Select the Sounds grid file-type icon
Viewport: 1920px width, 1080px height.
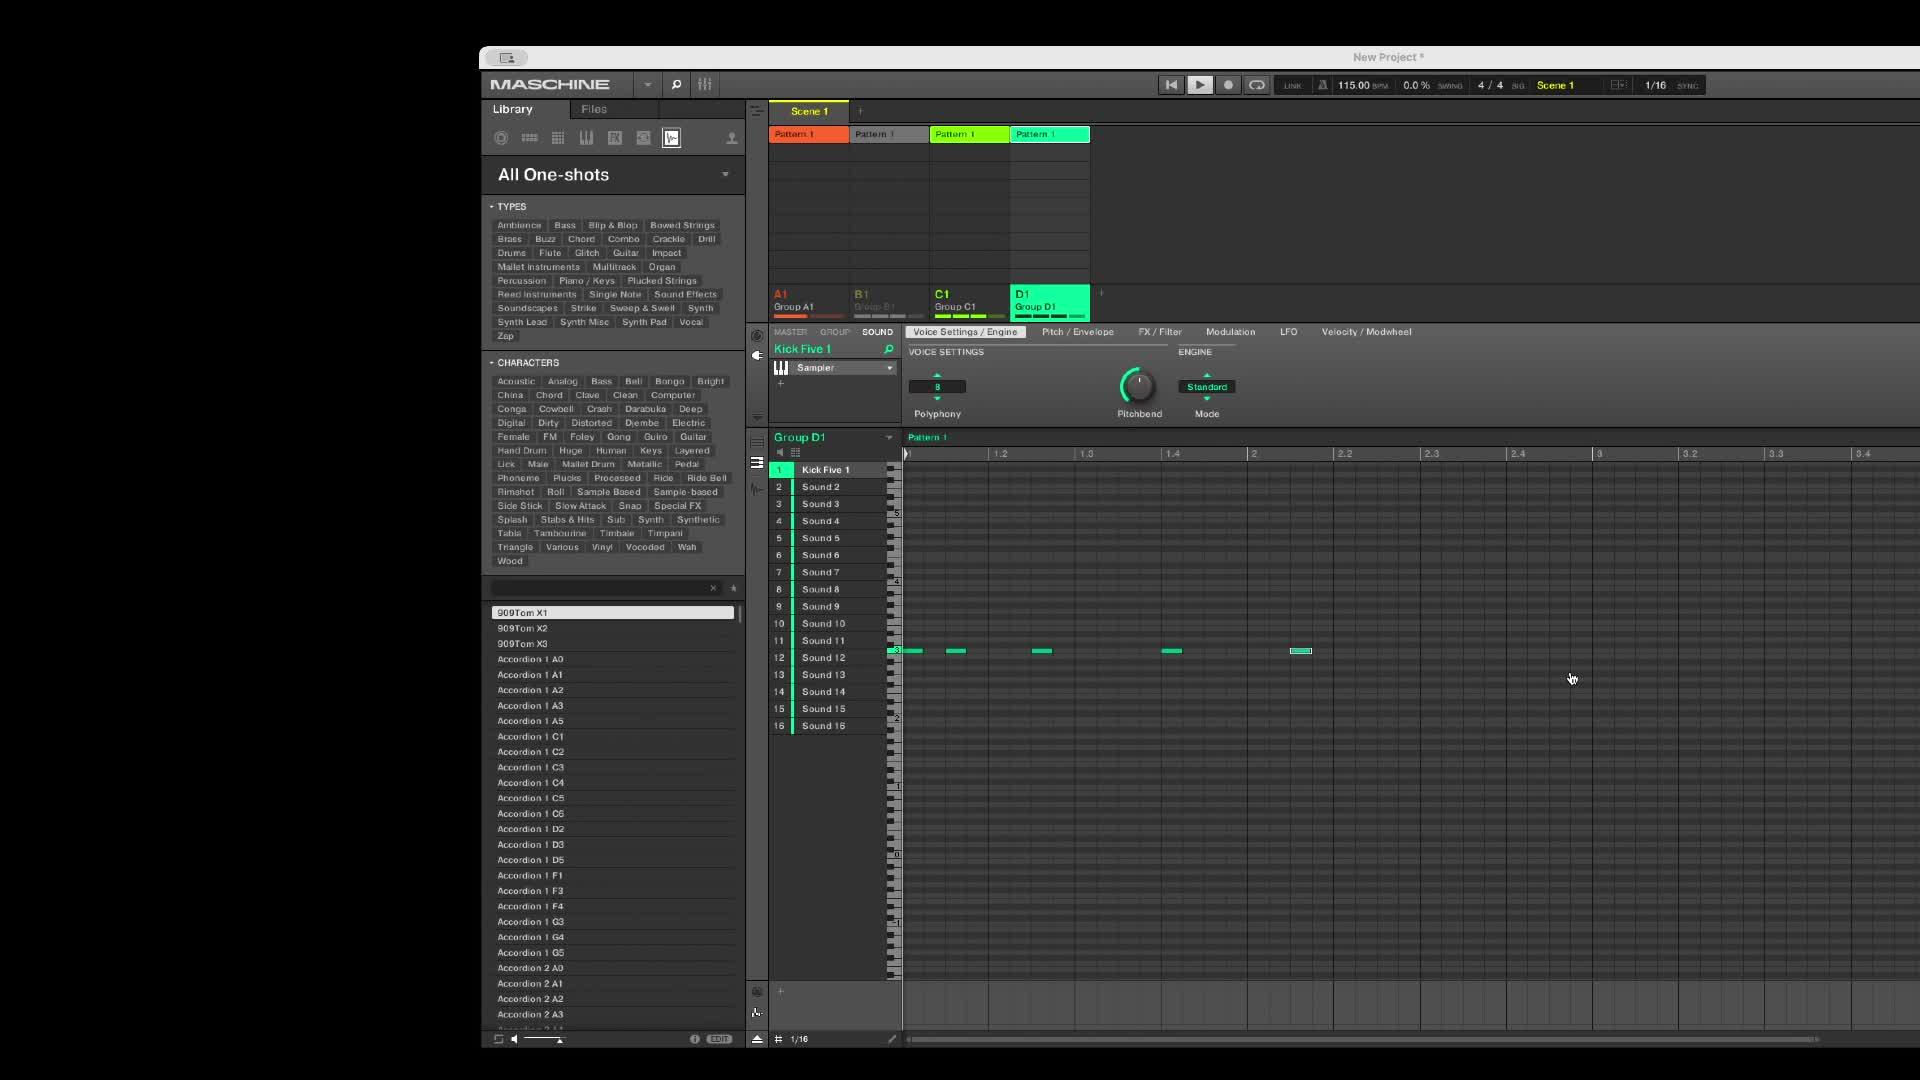558,138
